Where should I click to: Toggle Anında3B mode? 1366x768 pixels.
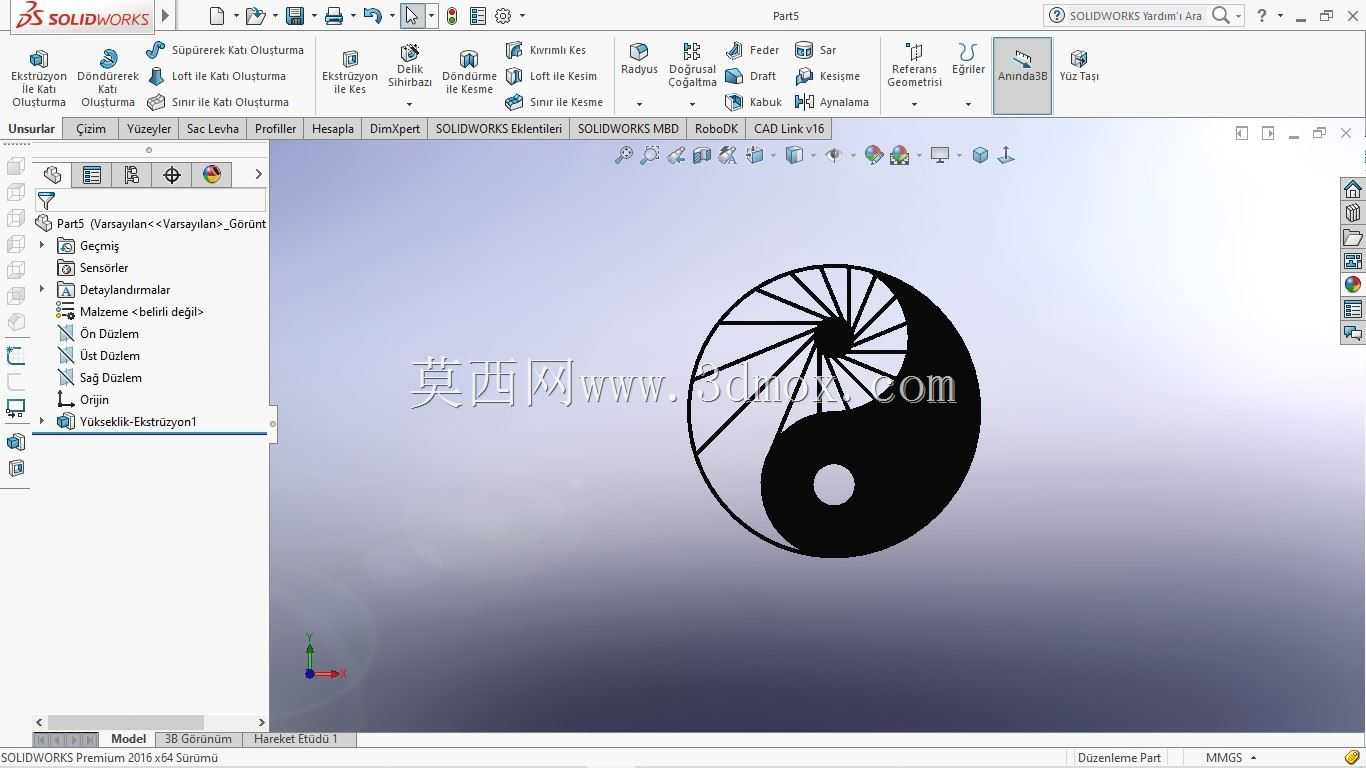tap(1022, 76)
